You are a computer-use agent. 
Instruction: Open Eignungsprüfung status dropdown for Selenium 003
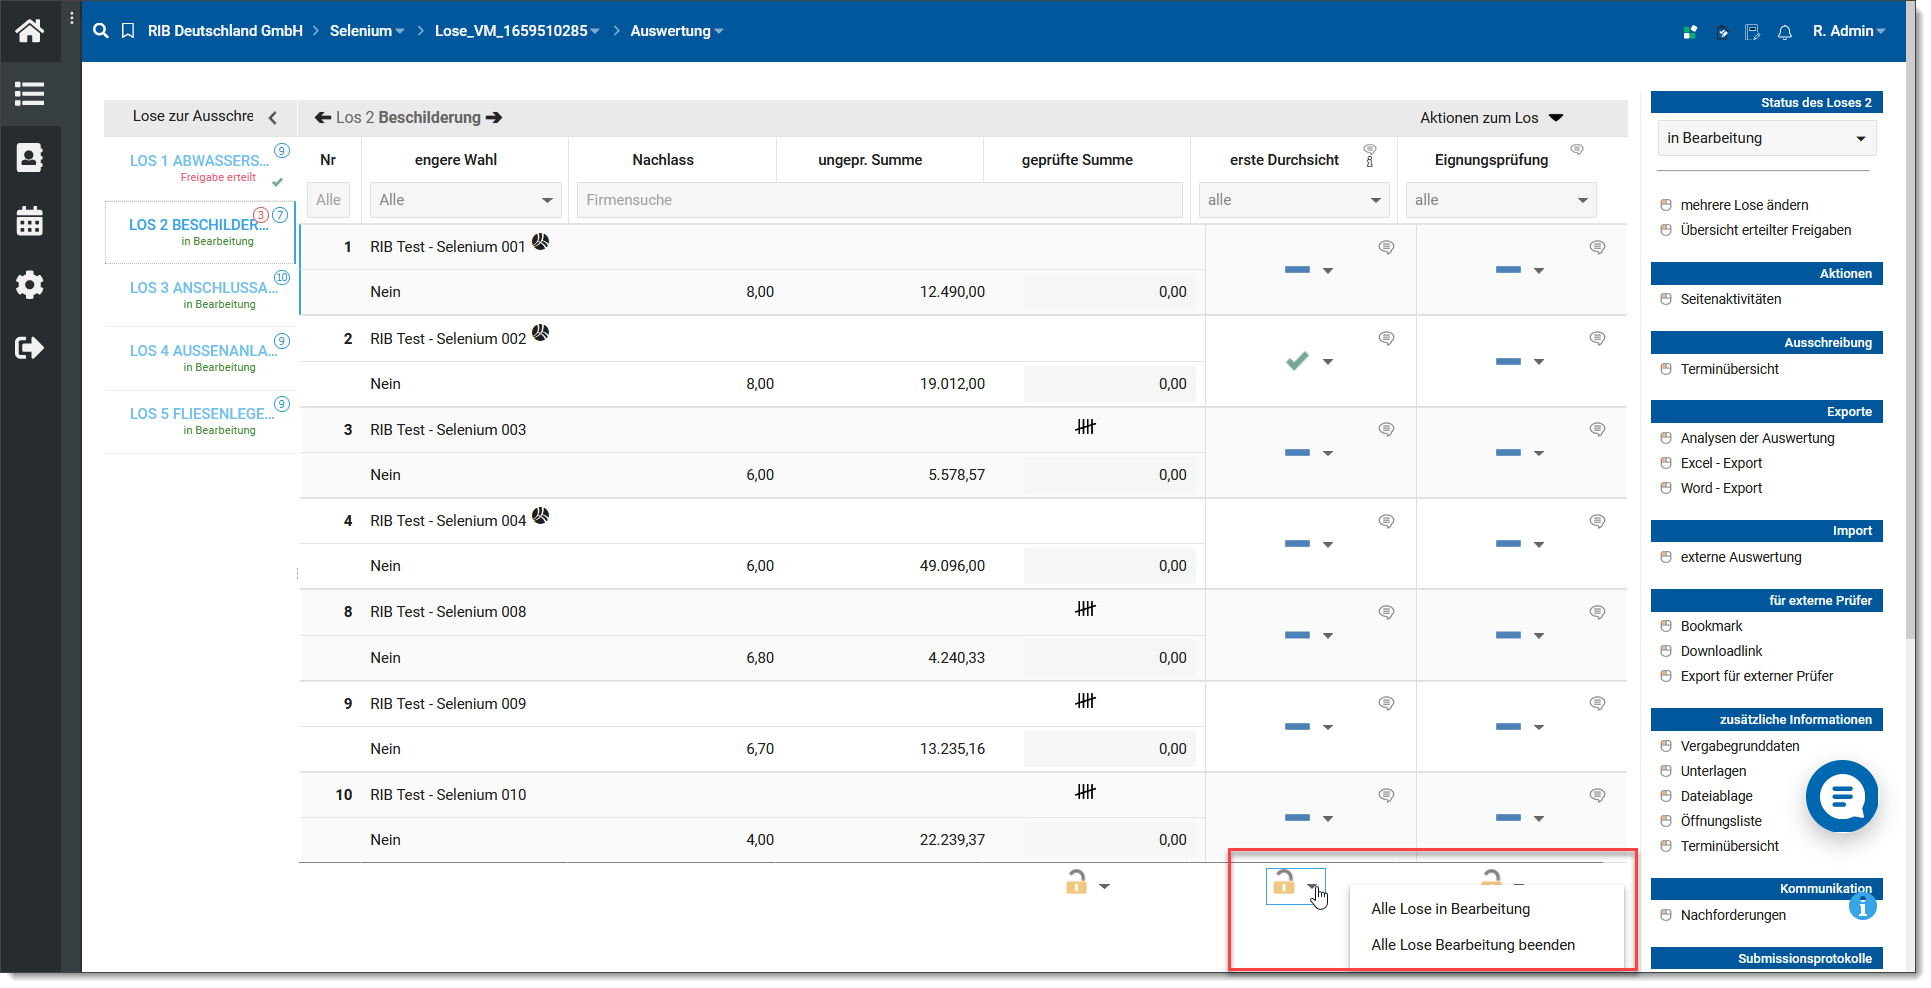point(1539,454)
